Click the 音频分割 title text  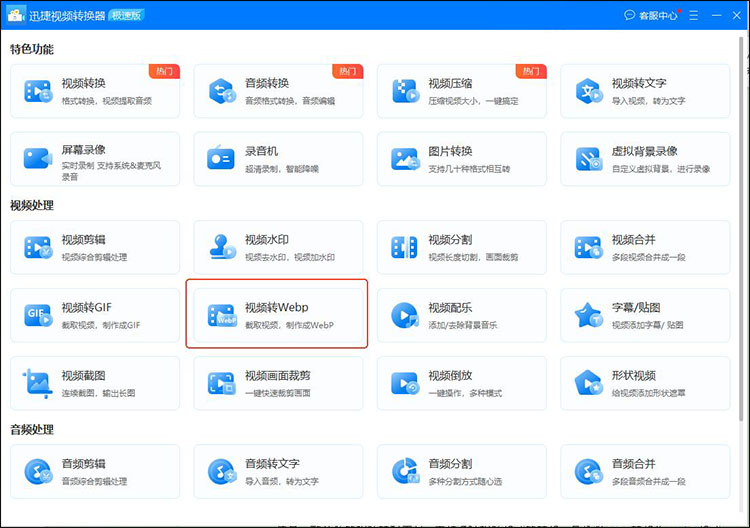click(450, 464)
